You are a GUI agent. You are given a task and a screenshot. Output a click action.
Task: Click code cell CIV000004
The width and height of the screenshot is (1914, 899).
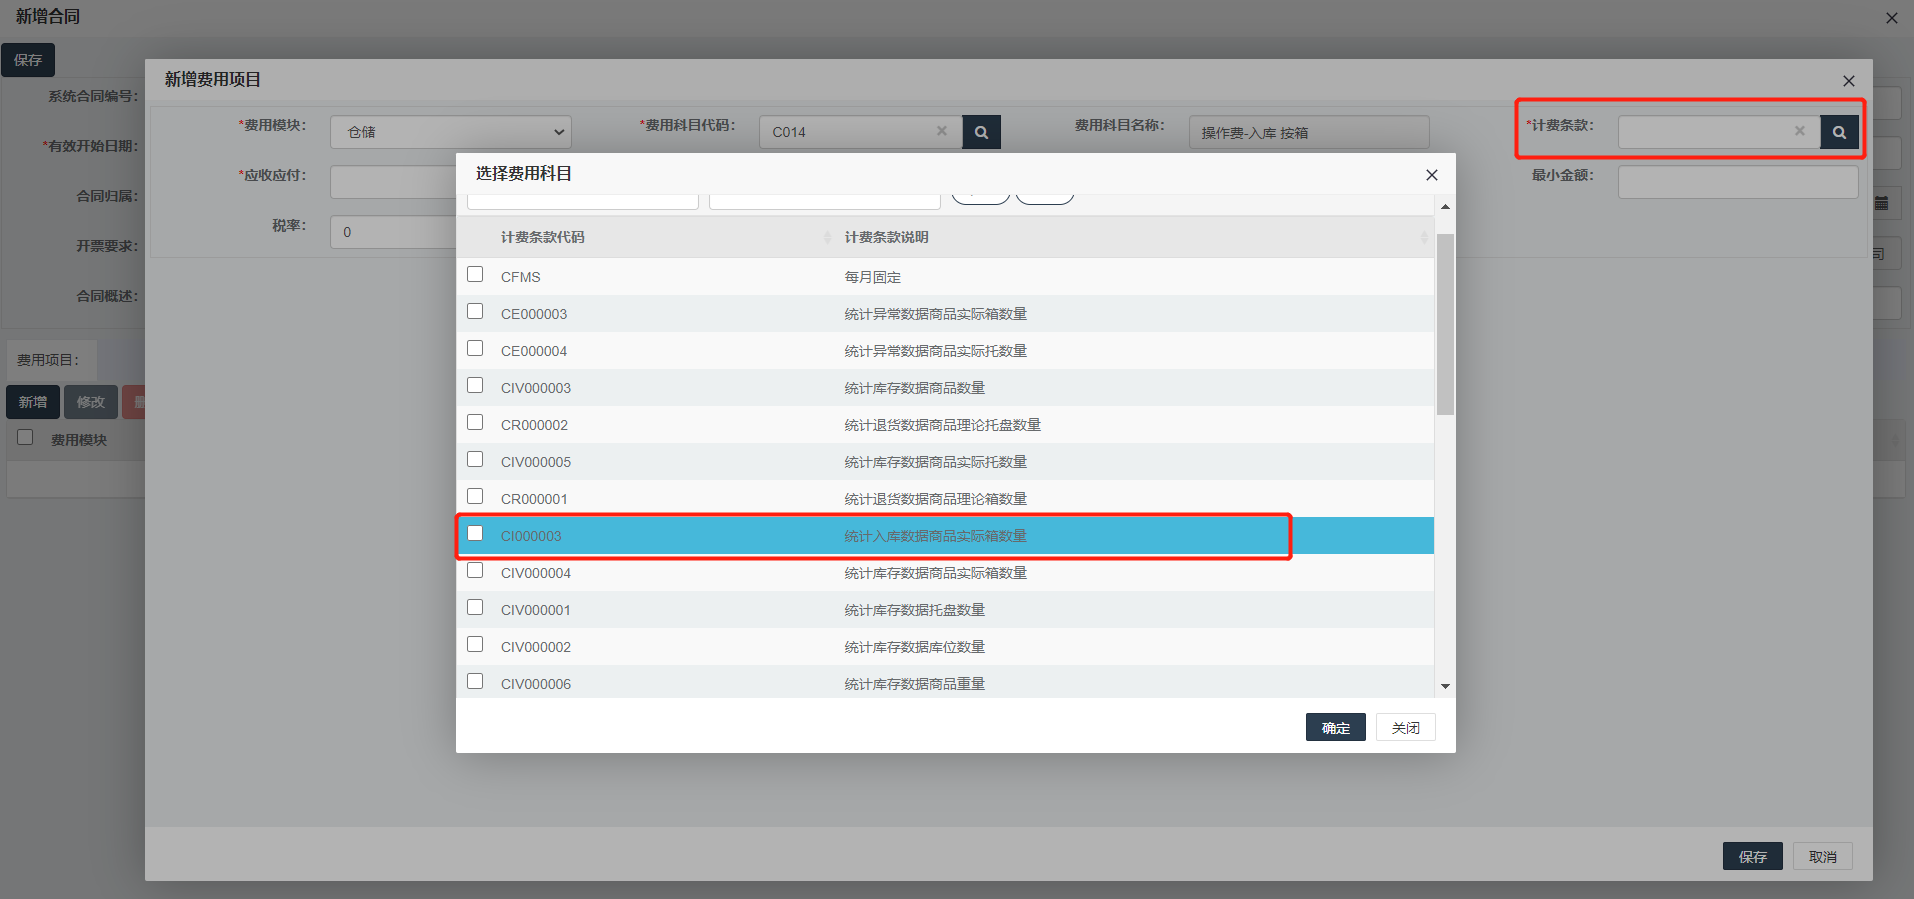[536, 573]
